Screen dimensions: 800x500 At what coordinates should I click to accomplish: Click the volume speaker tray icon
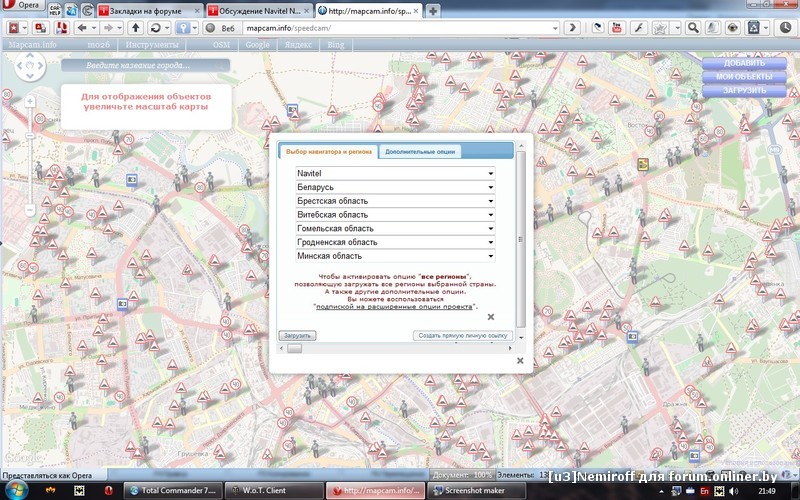(x=734, y=491)
